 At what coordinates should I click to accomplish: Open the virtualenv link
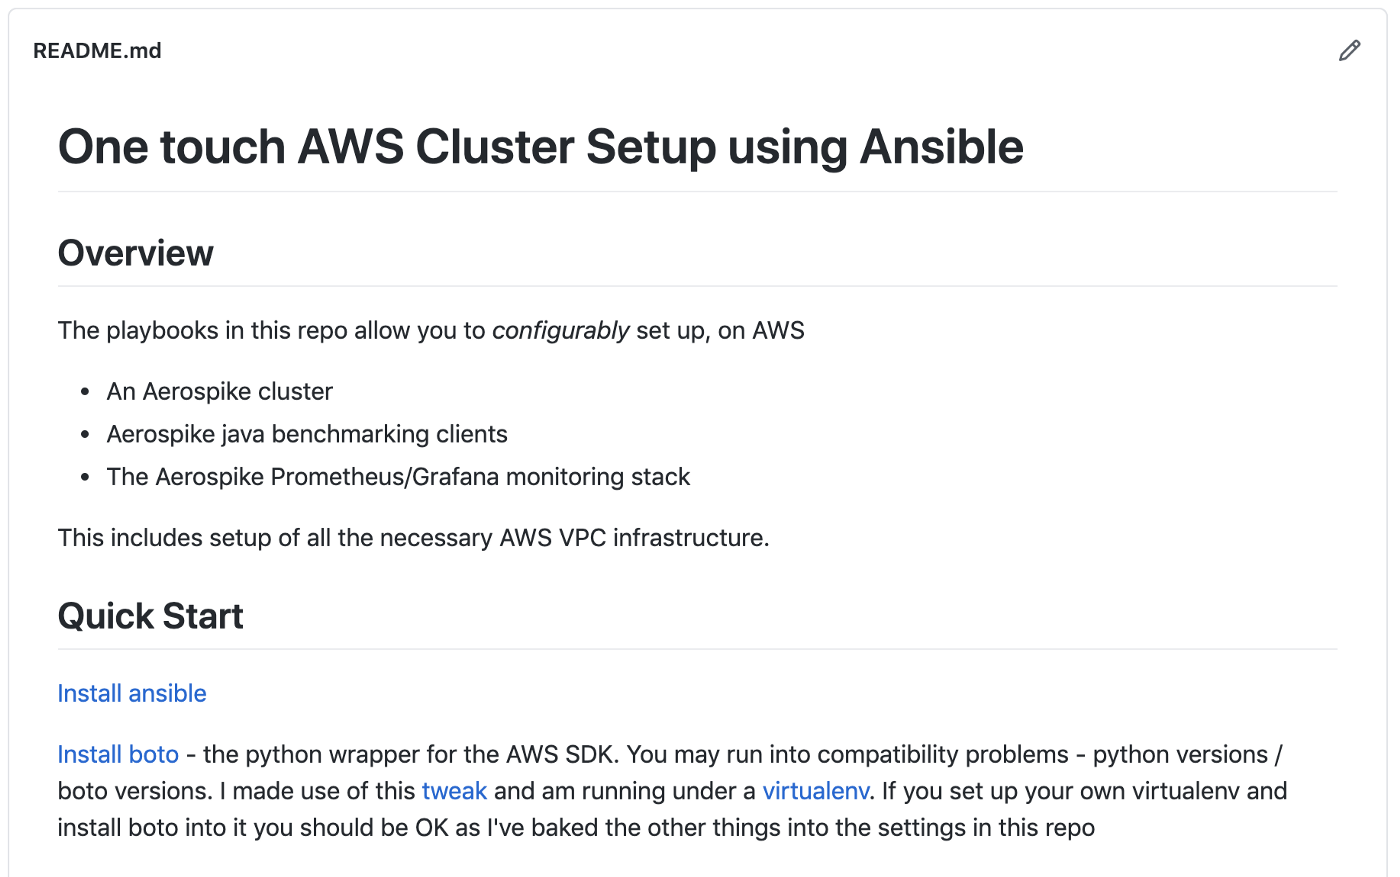pos(815,790)
